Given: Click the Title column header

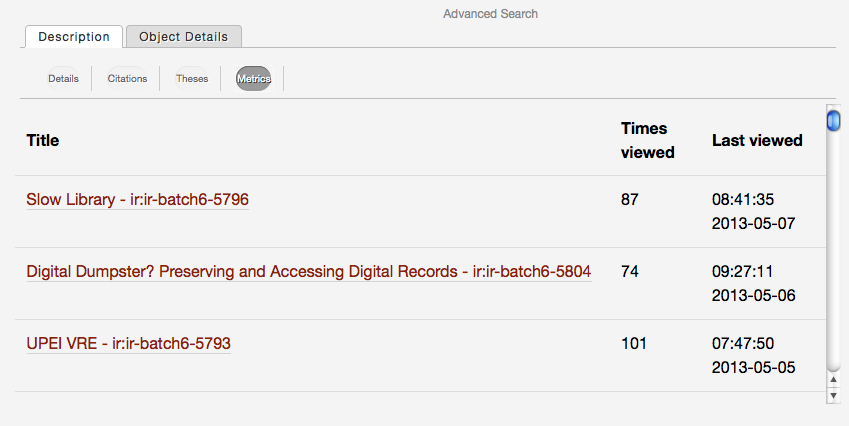Looking at the screenshot, I should coord(43,140).
